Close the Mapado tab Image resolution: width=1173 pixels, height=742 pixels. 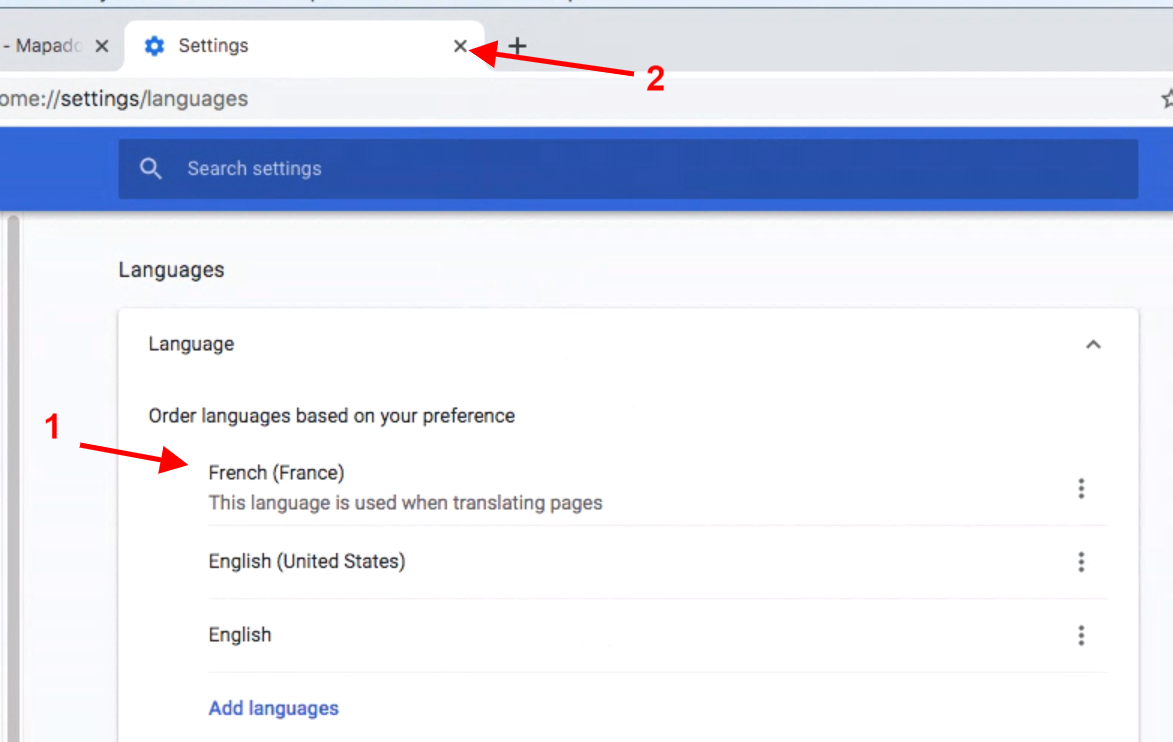pyautogui.click(x=101, y=46)
